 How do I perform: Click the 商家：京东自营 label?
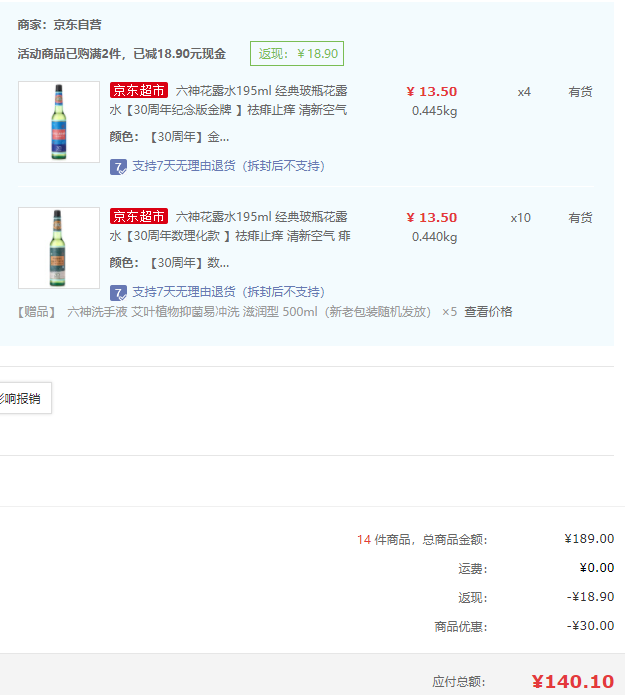[x=60, y=25]
